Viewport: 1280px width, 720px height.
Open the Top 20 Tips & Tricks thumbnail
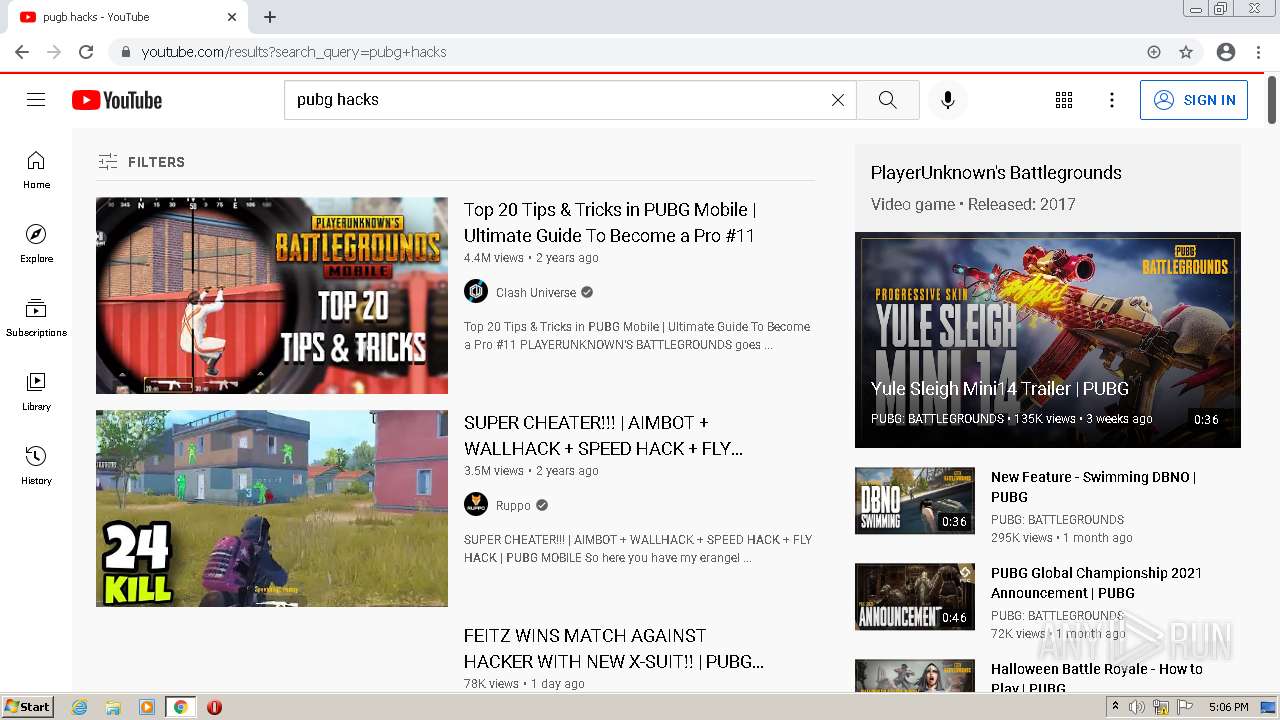272,295
